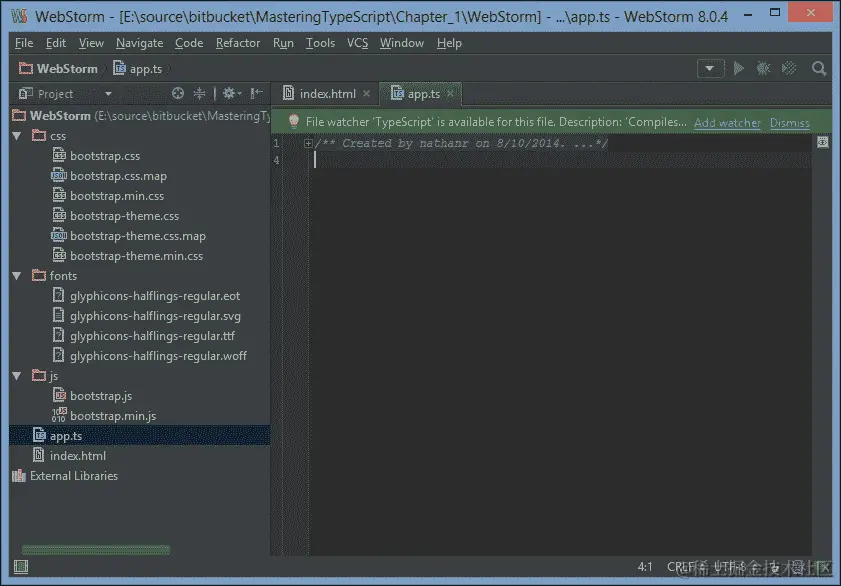Click the Run play icon in toolbar
841x586 pixels.
(739, 68)
